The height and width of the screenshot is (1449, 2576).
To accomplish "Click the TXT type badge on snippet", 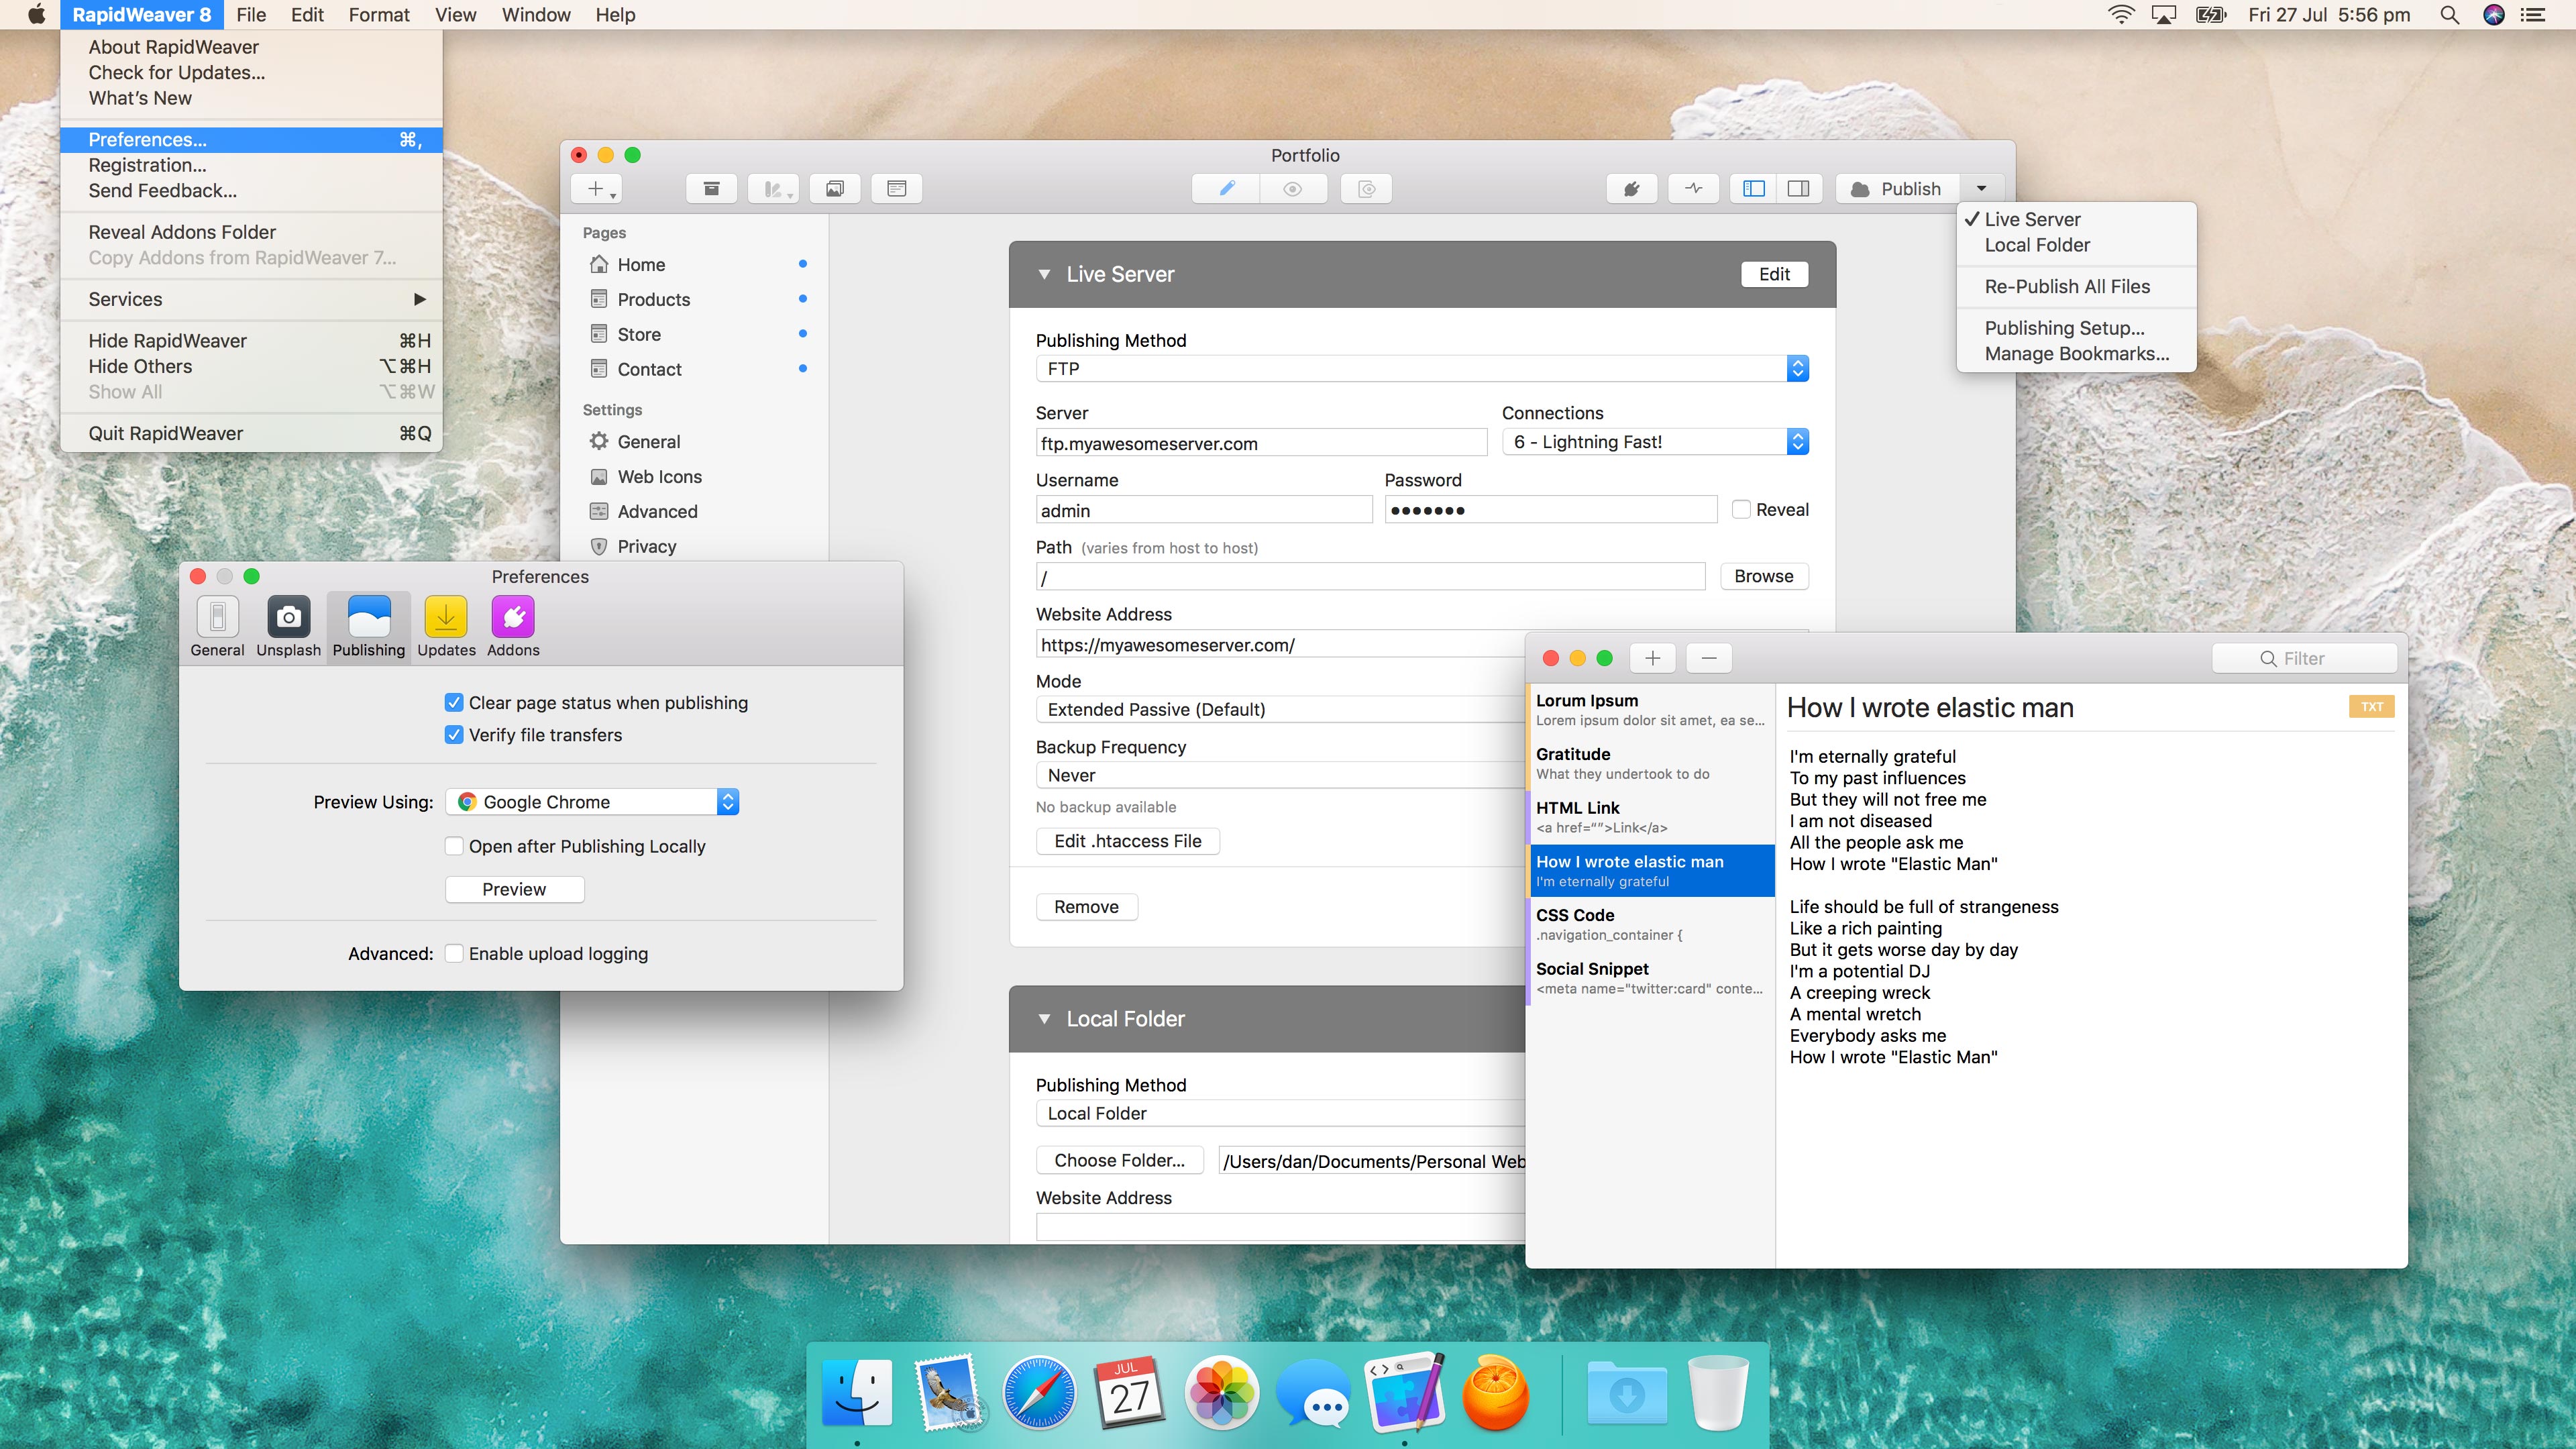I will [x=2371, y=707].
